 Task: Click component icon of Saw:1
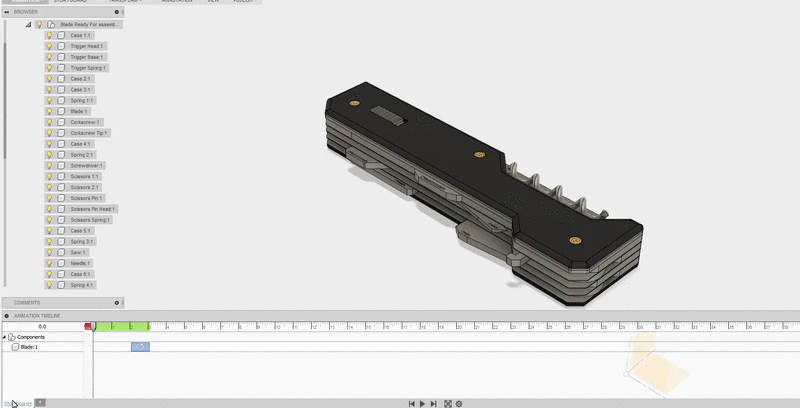[x=61, y=252]
